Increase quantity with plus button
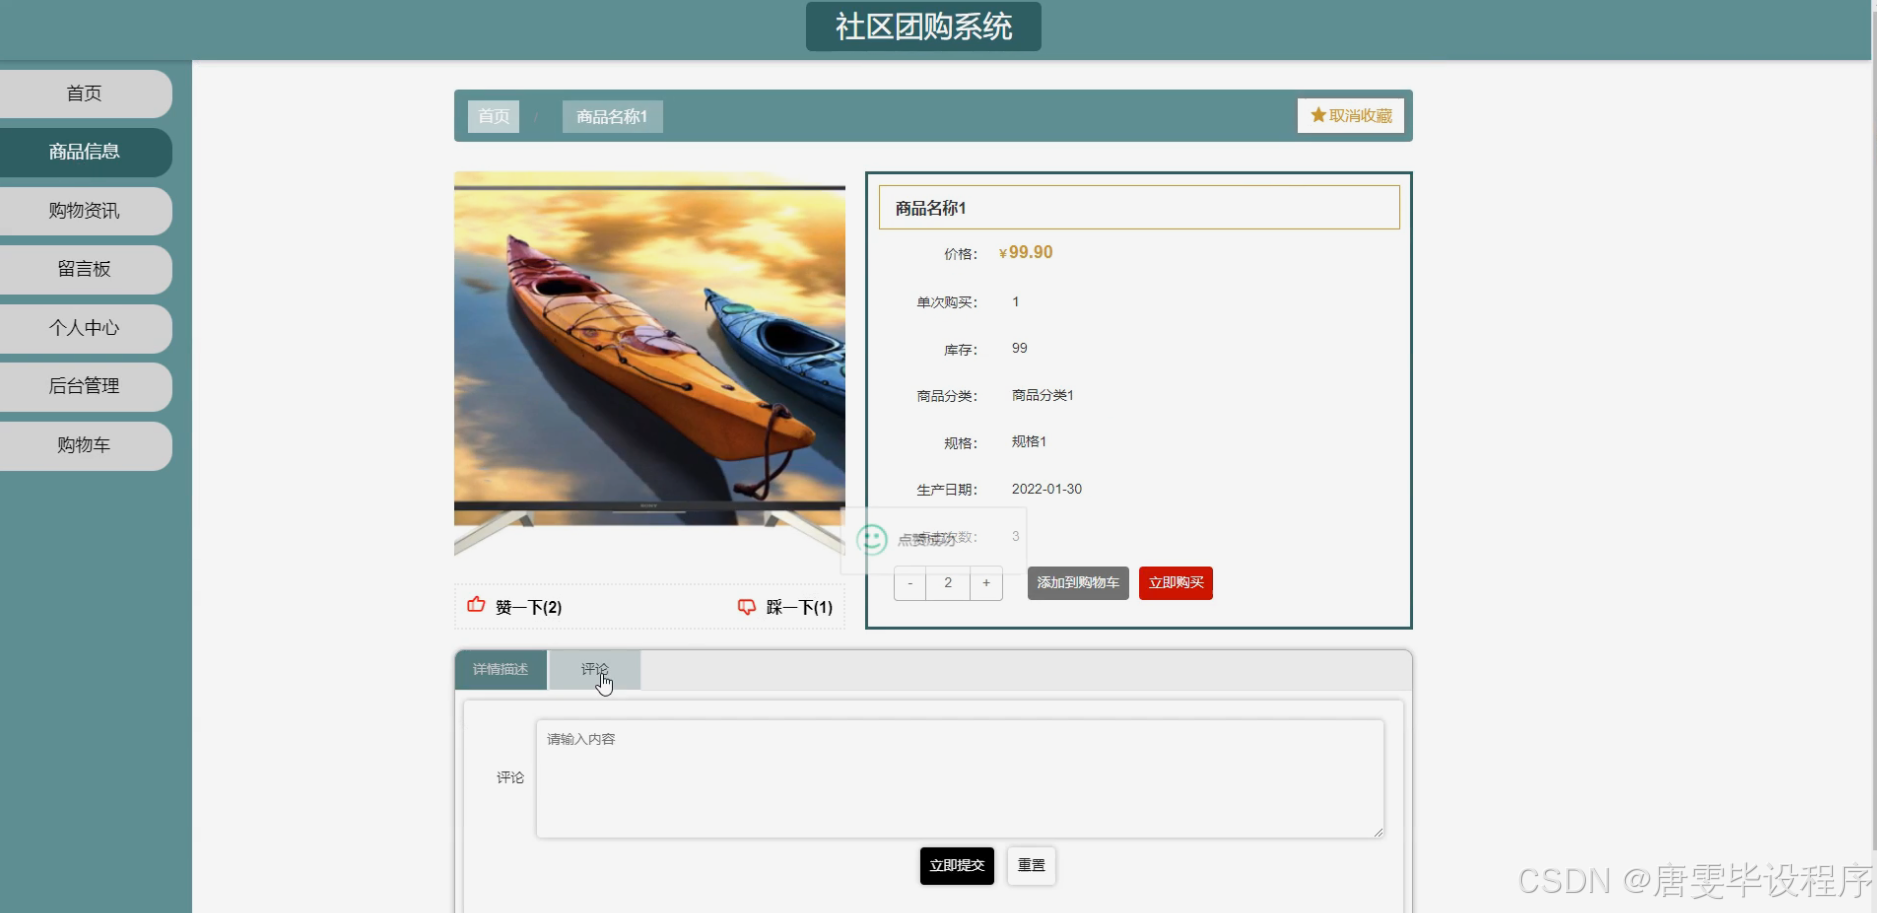Viewport: 1877px width, 913px height. [986, 583]
